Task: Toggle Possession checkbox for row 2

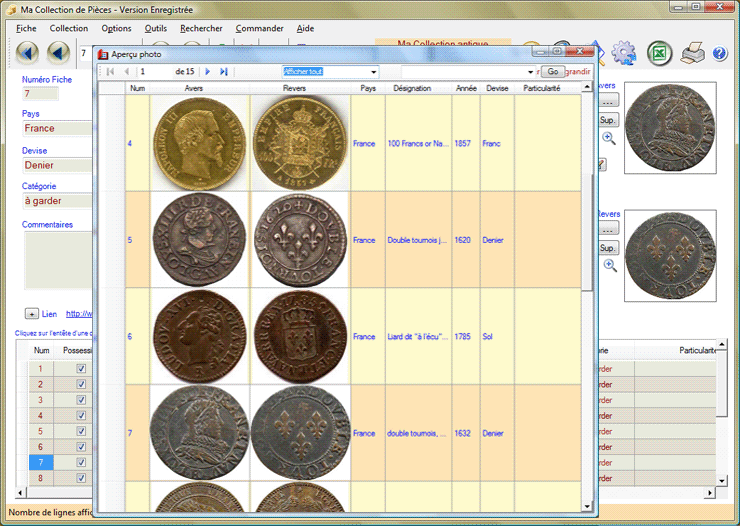Action: [81, 384]
